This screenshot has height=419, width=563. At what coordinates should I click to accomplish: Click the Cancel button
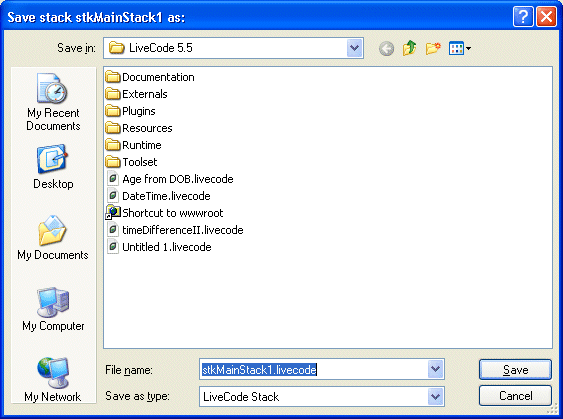(515, 396)
